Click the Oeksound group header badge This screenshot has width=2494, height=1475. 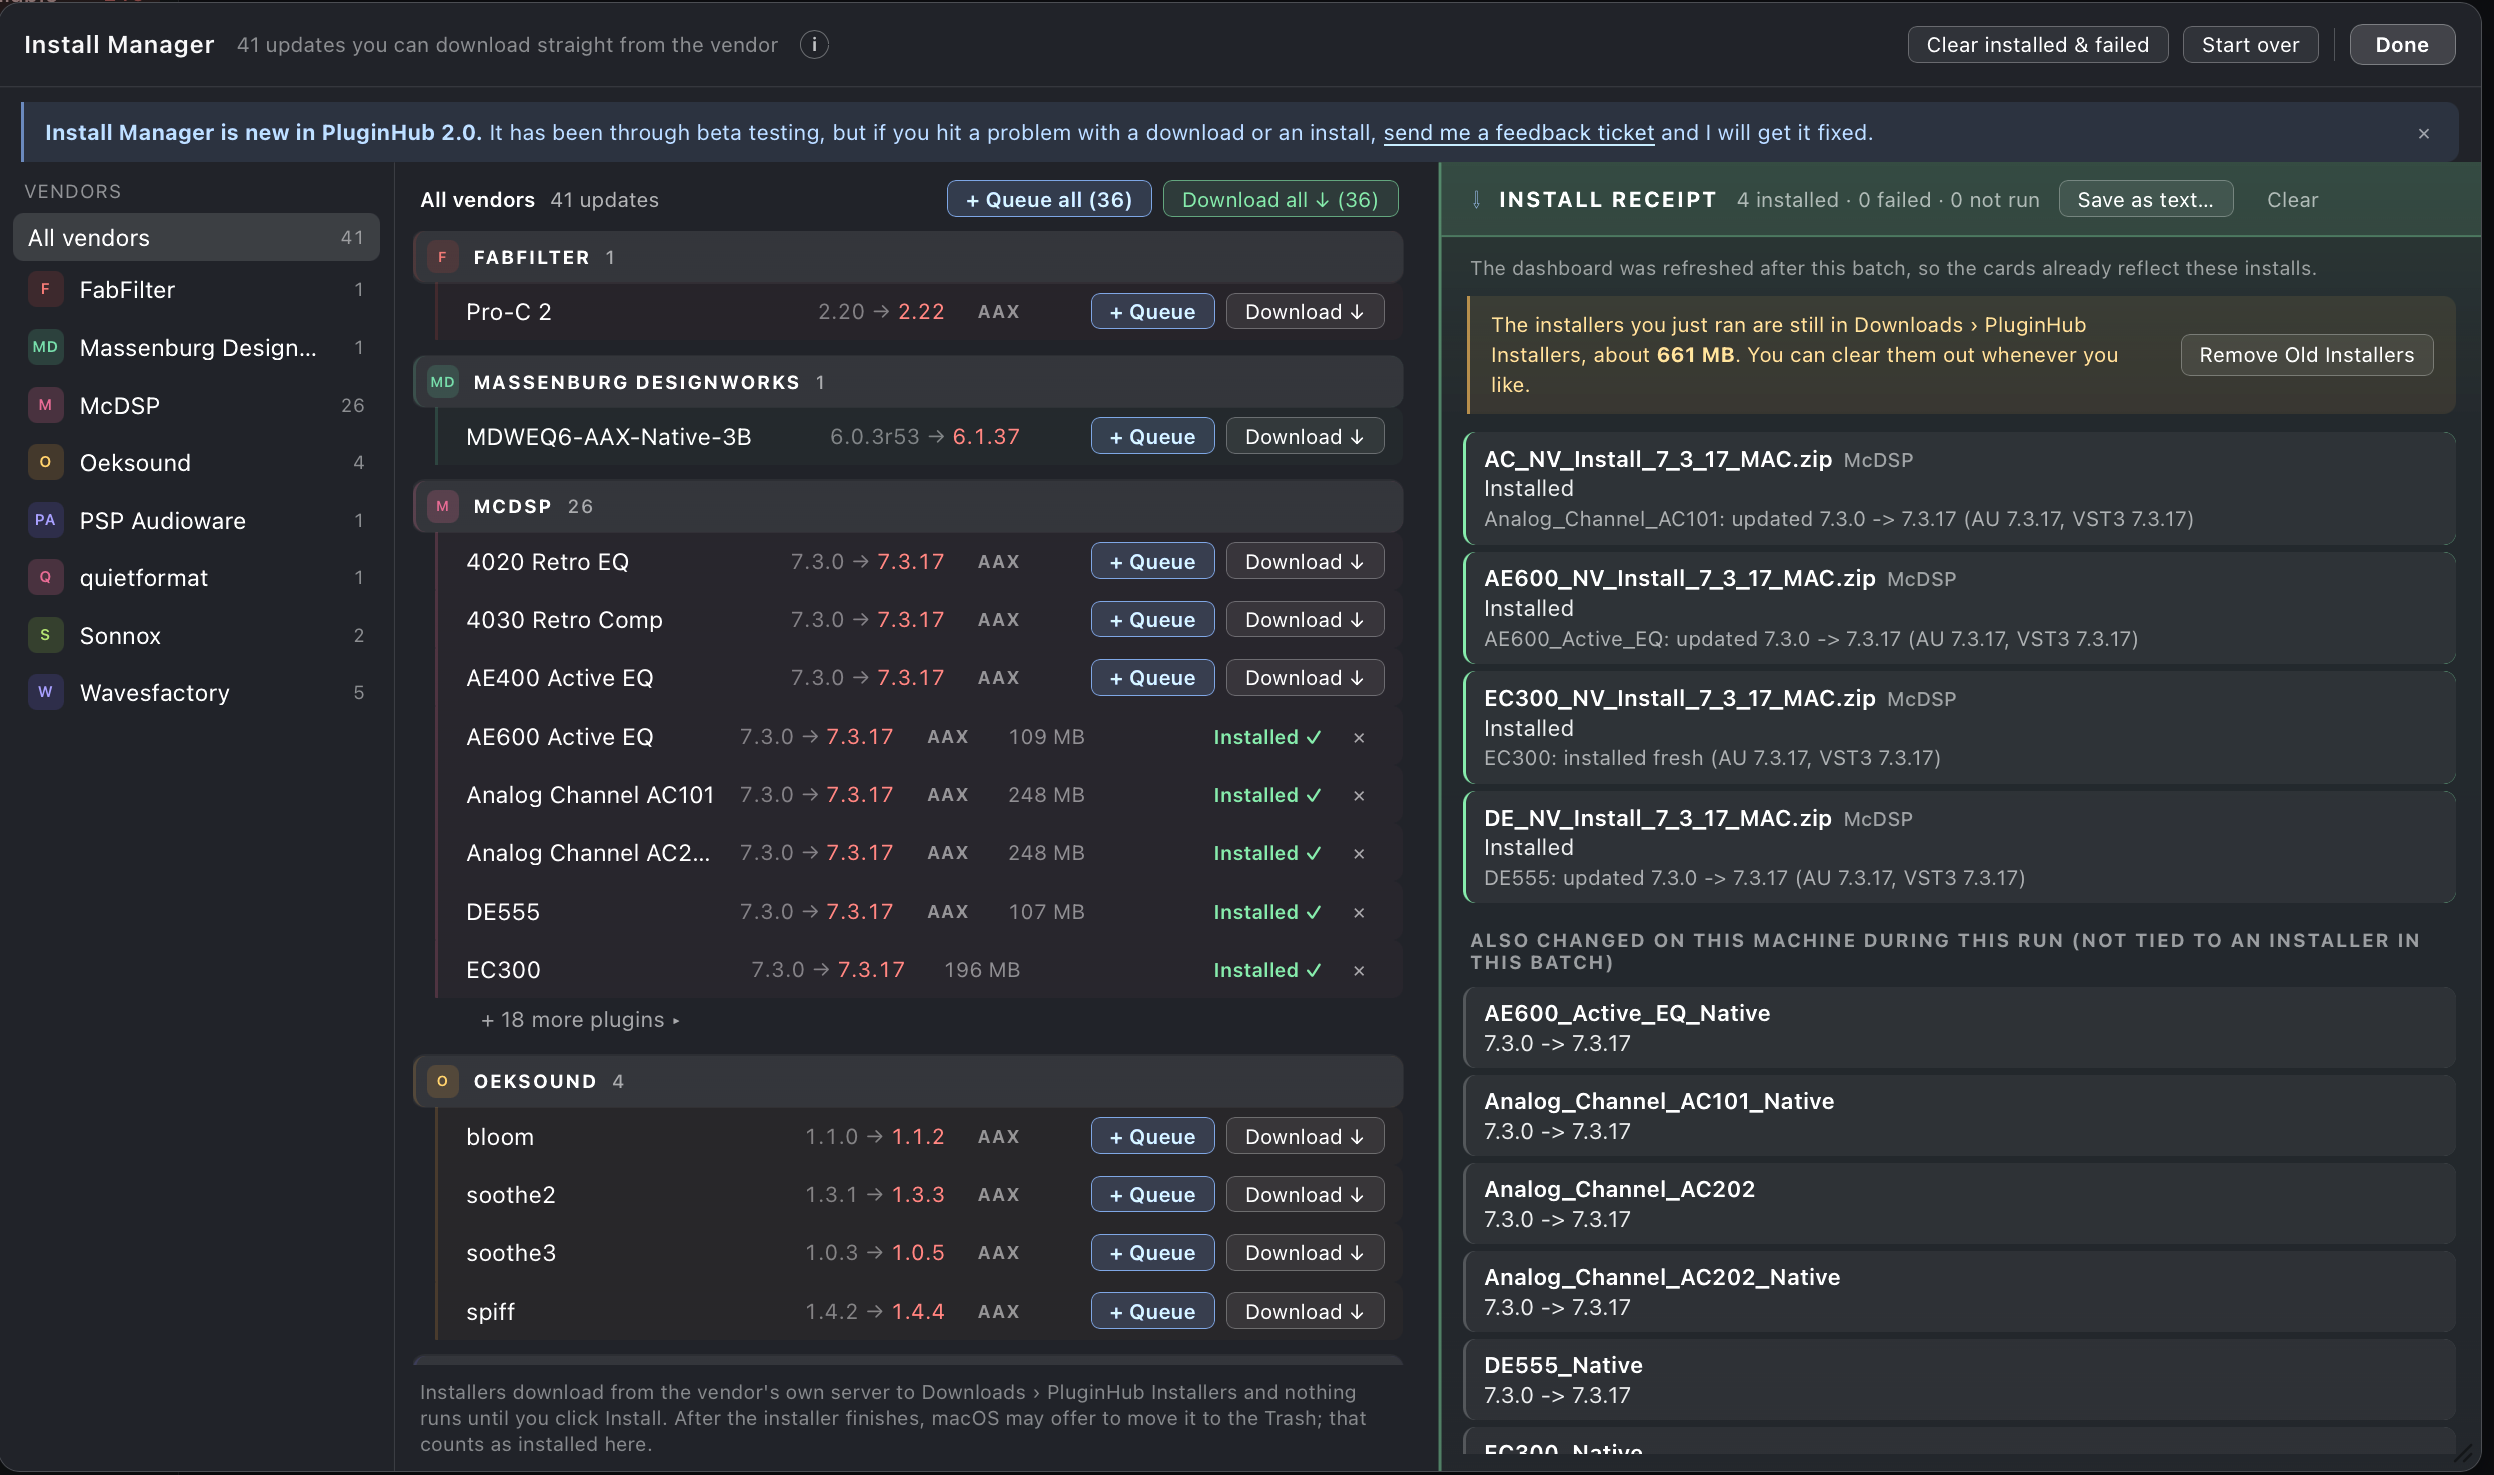442,1081
